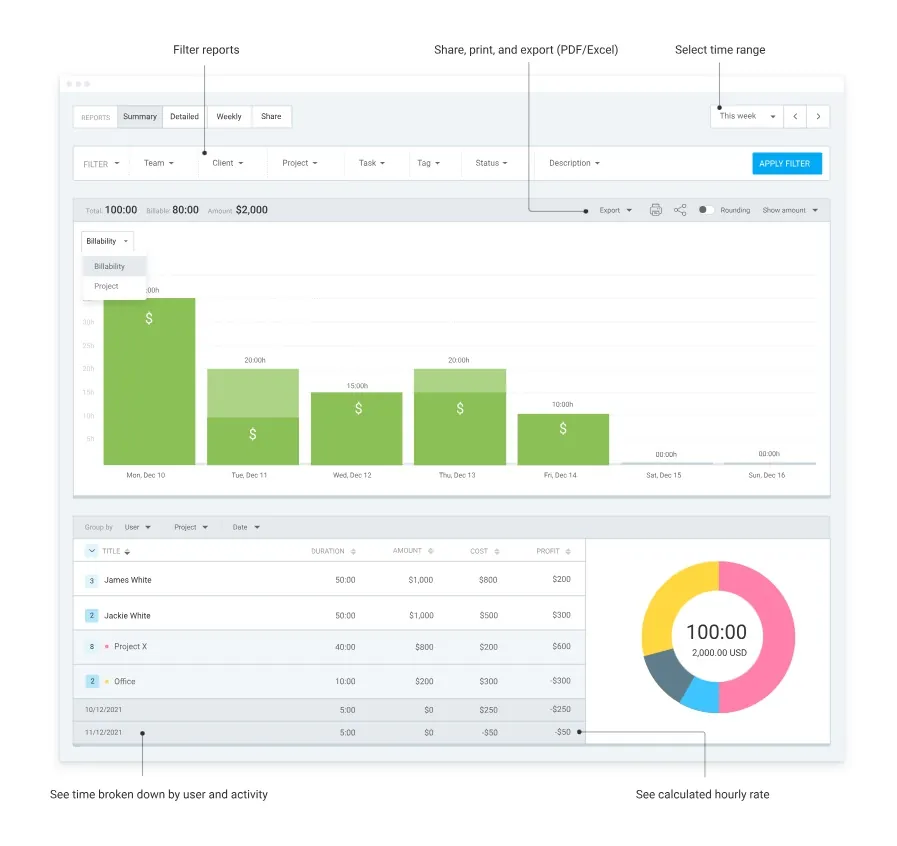The width and height of the screenshot is (897, 846).
Task: Click the print icon in the summary bar
Action: (x=656, y=210)
